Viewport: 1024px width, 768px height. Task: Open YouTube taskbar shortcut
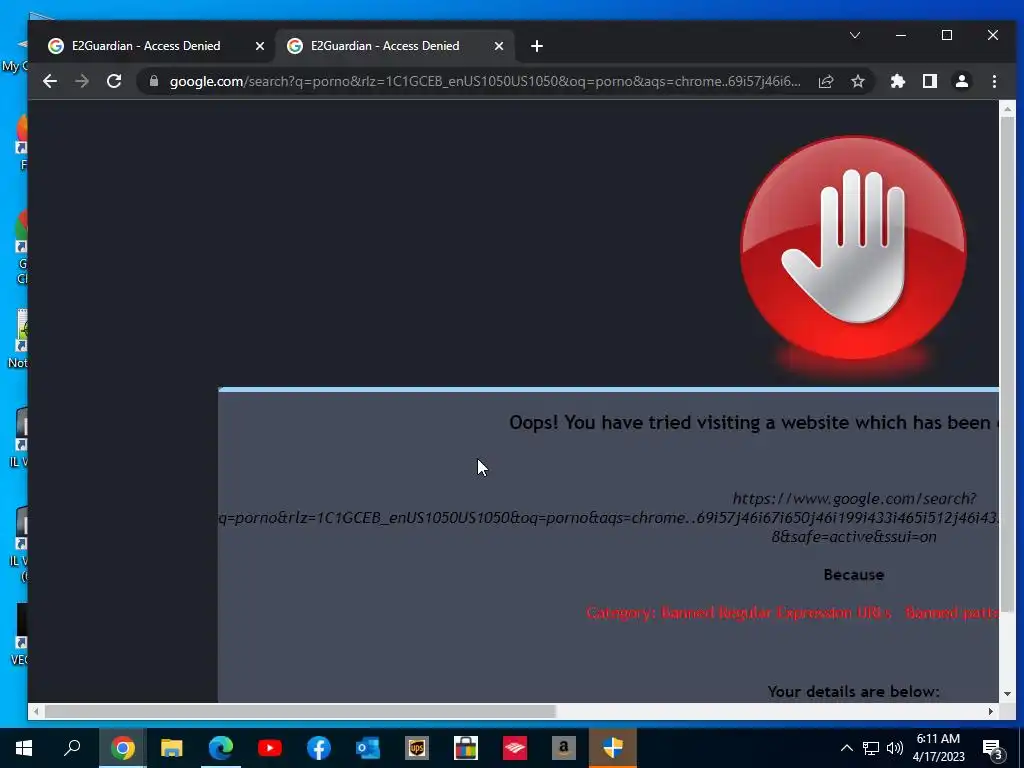(x=270, y=748)
